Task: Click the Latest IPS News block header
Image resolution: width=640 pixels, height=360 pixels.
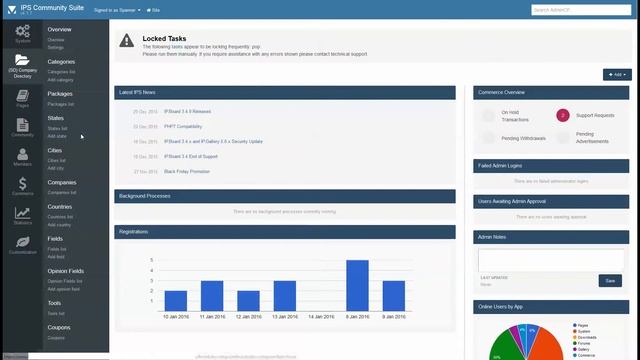Action: 285,93
